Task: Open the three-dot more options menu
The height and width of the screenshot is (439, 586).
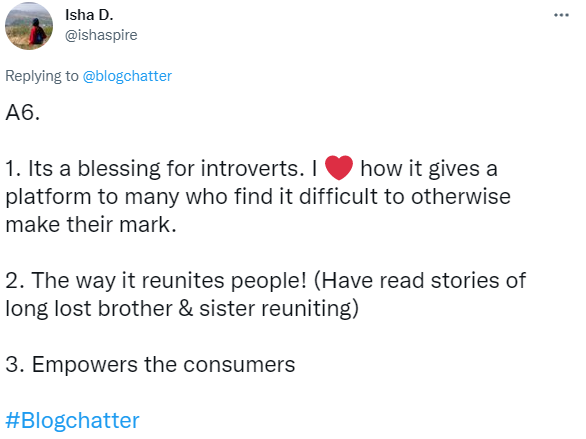Action: point(561,15)
